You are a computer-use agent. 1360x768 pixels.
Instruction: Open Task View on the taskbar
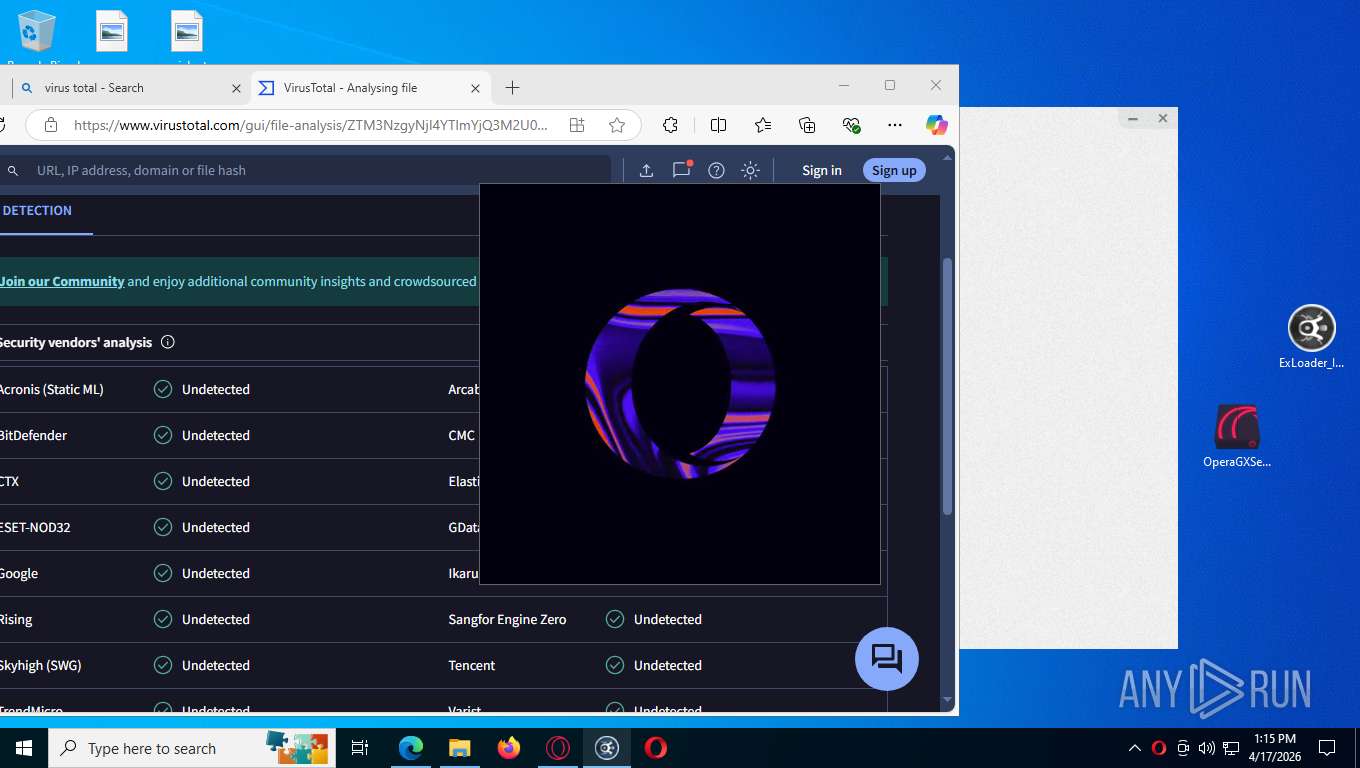[360, 748]
